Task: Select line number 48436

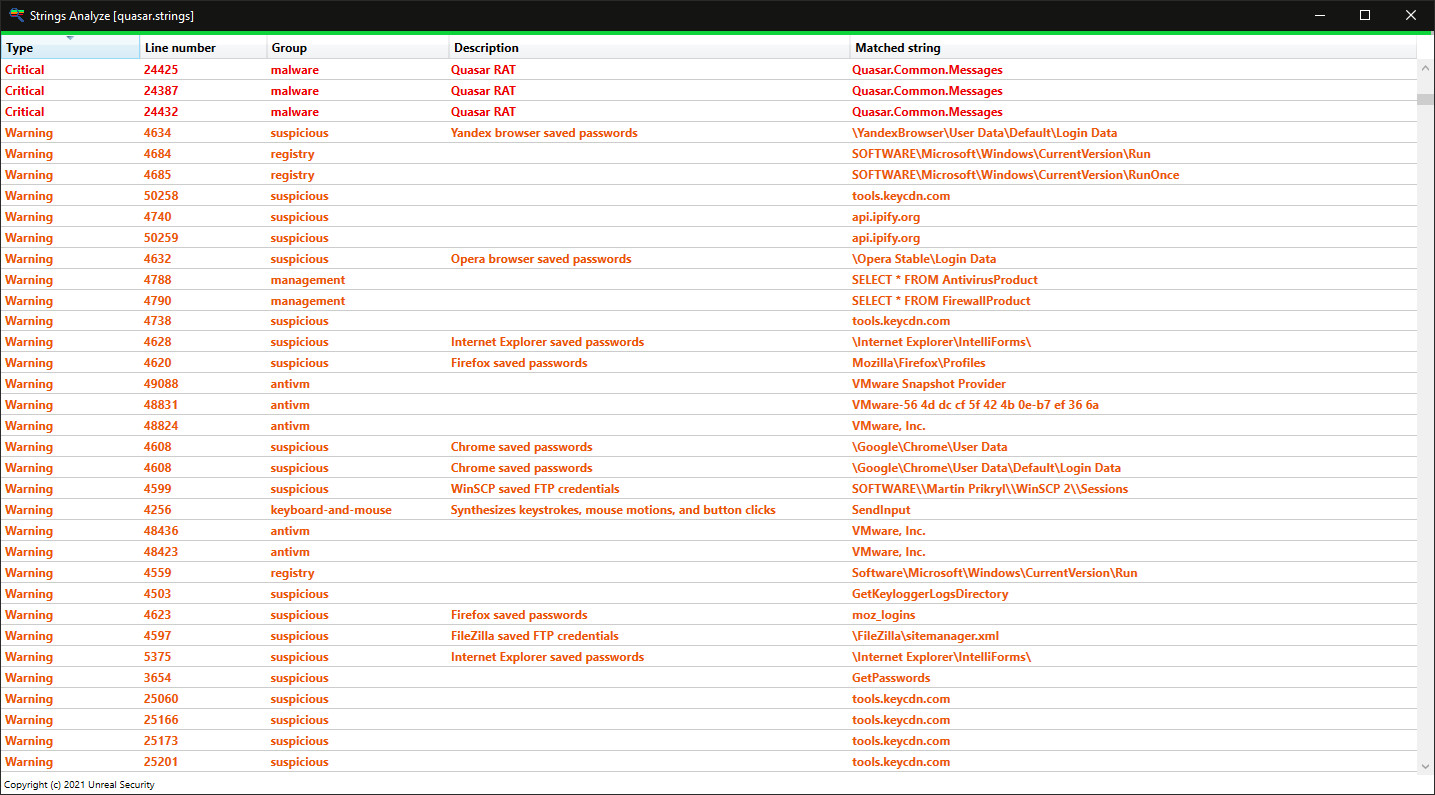Action: coord(161,531)
